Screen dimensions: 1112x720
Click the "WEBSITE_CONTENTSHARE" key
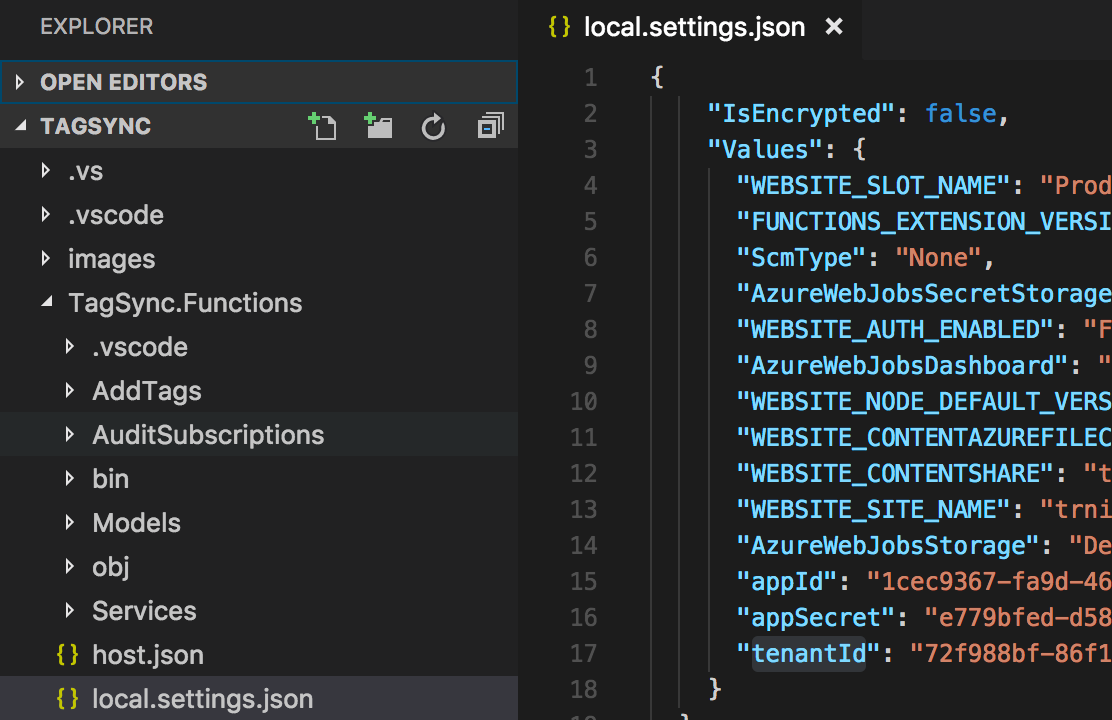point(894,474)
